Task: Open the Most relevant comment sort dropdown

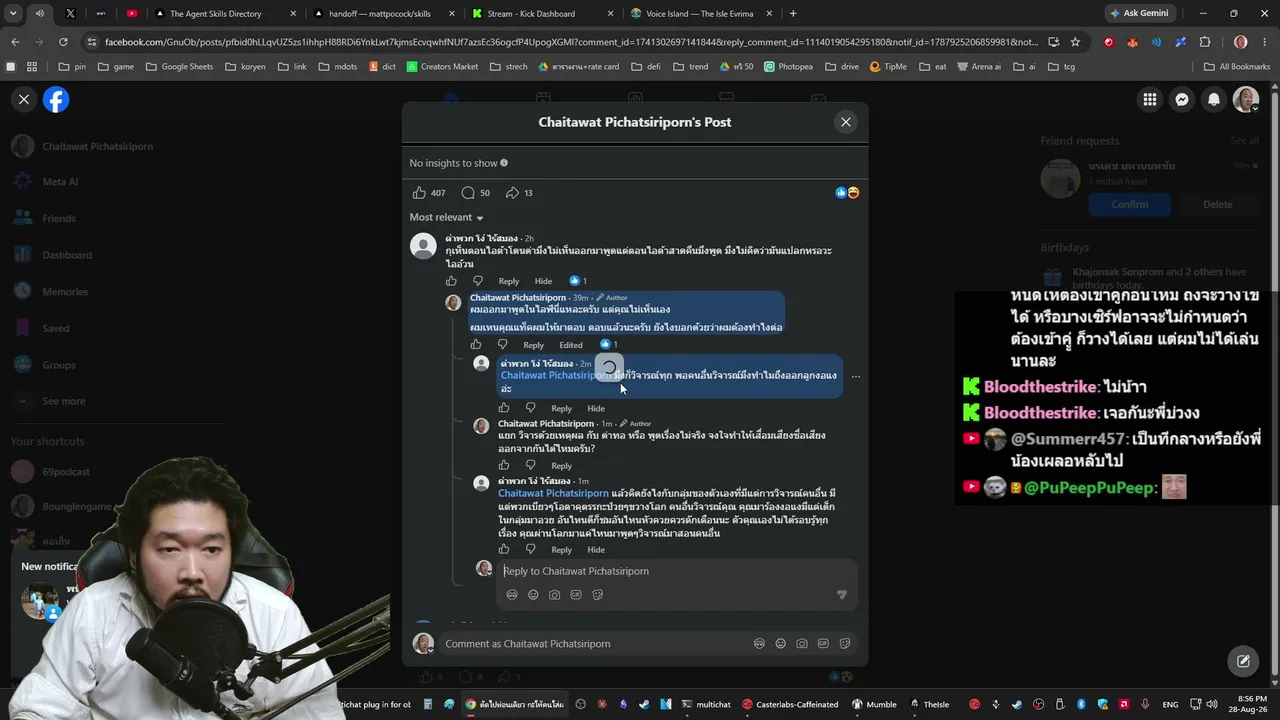Action: coord(446,218)
